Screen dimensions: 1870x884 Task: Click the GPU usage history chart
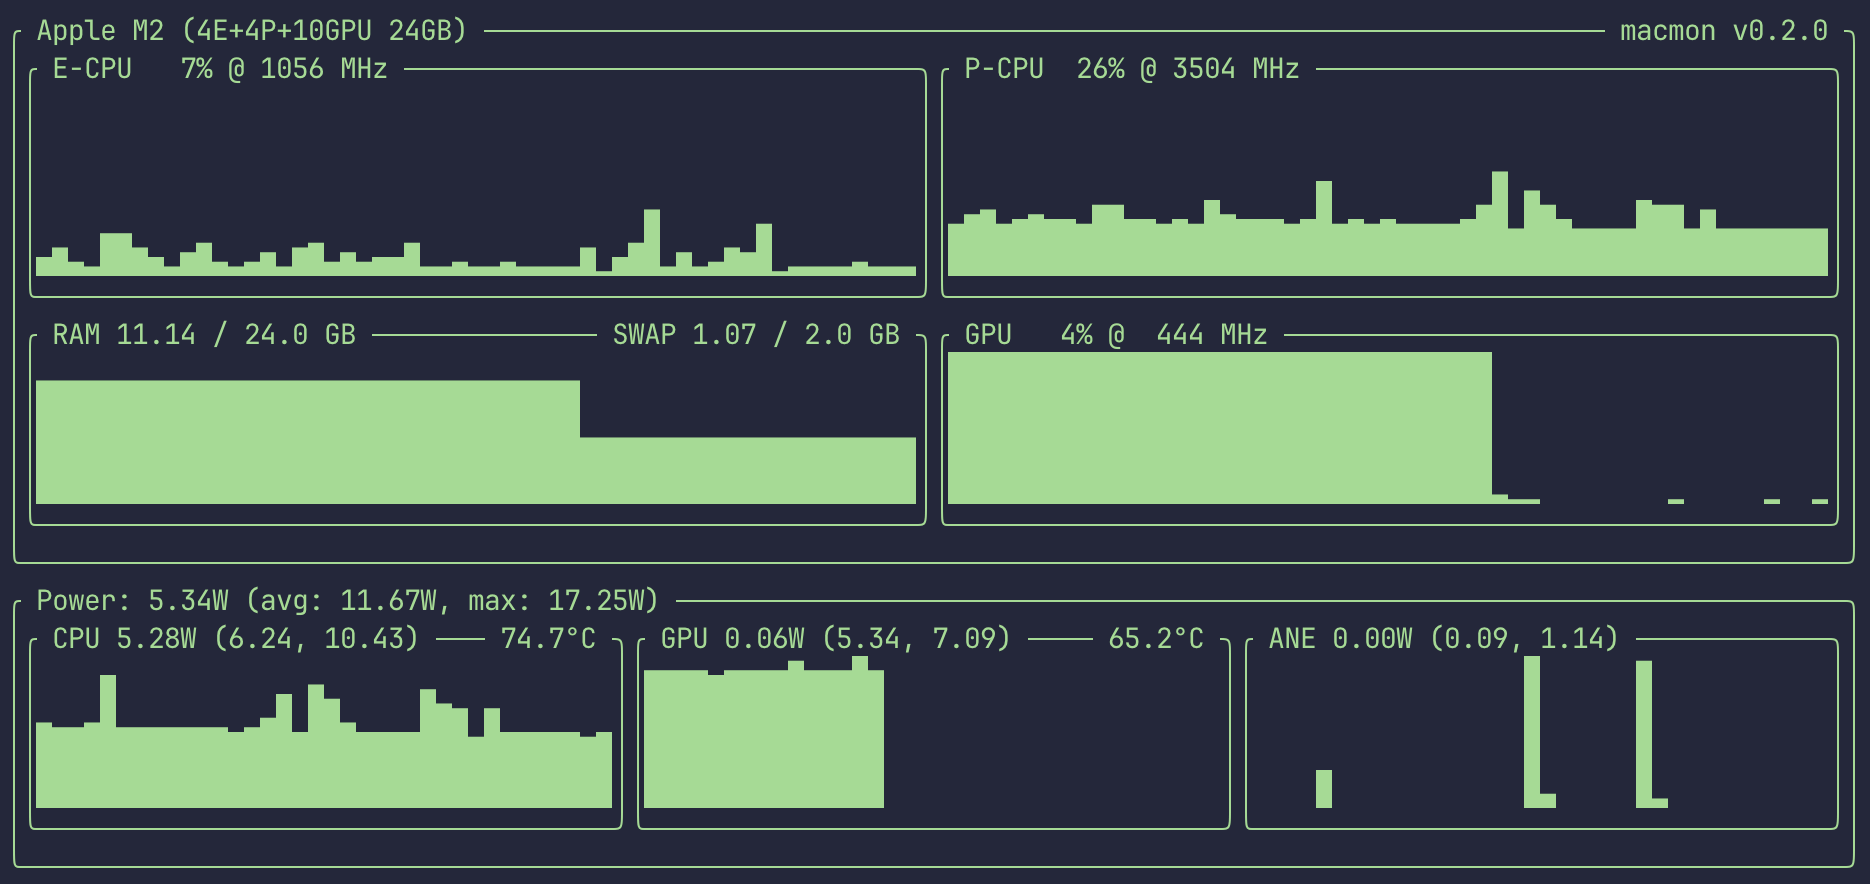pyautogui.click(x=1388, y=428)
